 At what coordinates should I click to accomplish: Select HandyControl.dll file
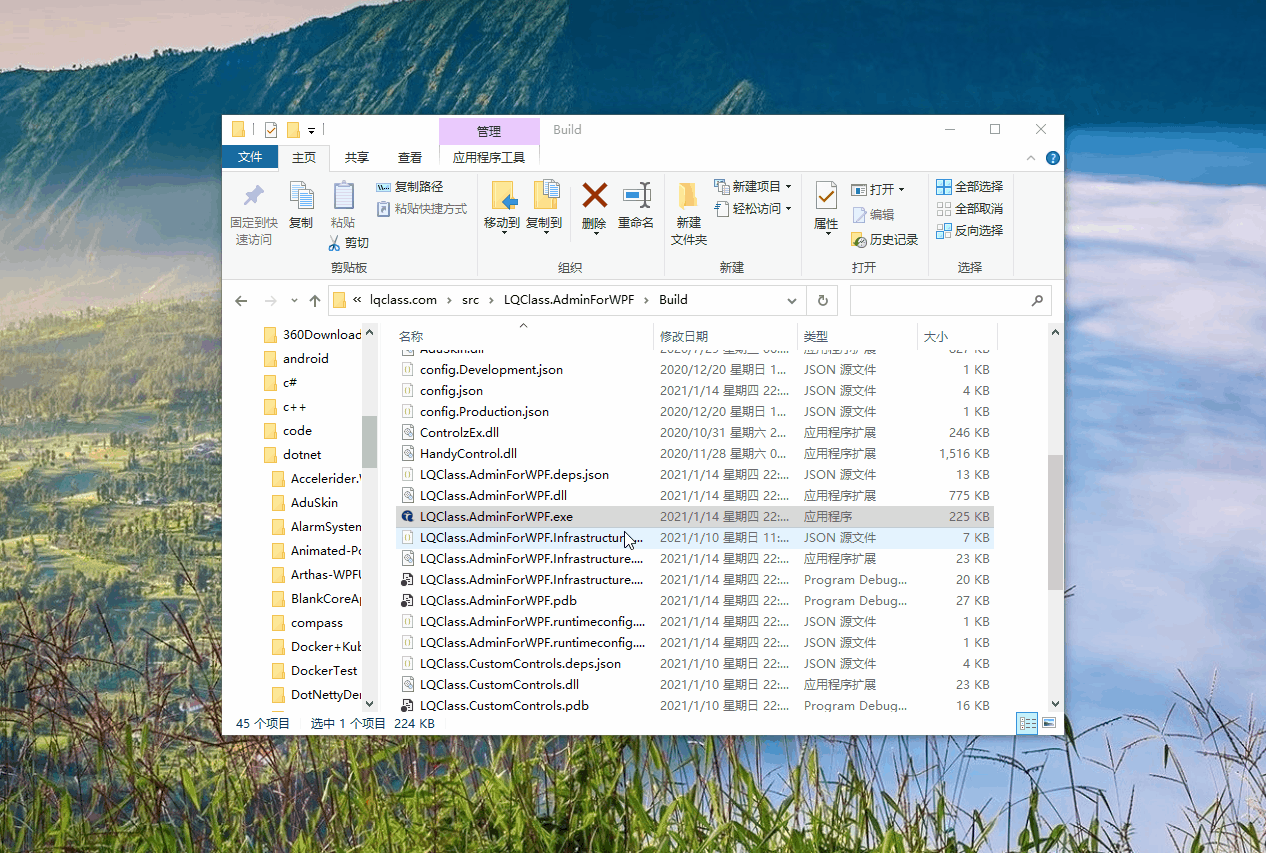(695, 454)
